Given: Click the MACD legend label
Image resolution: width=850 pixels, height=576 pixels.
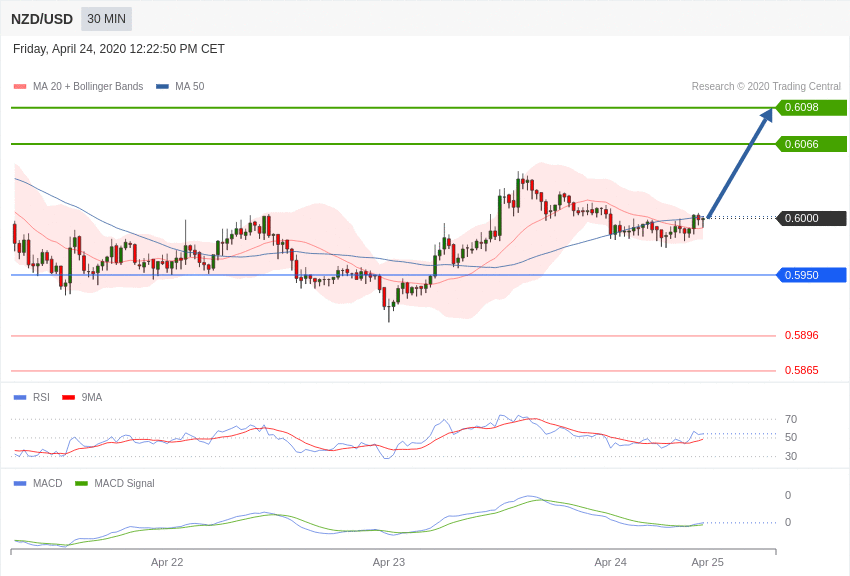Looking at the screenshot, I should point(48,483).
